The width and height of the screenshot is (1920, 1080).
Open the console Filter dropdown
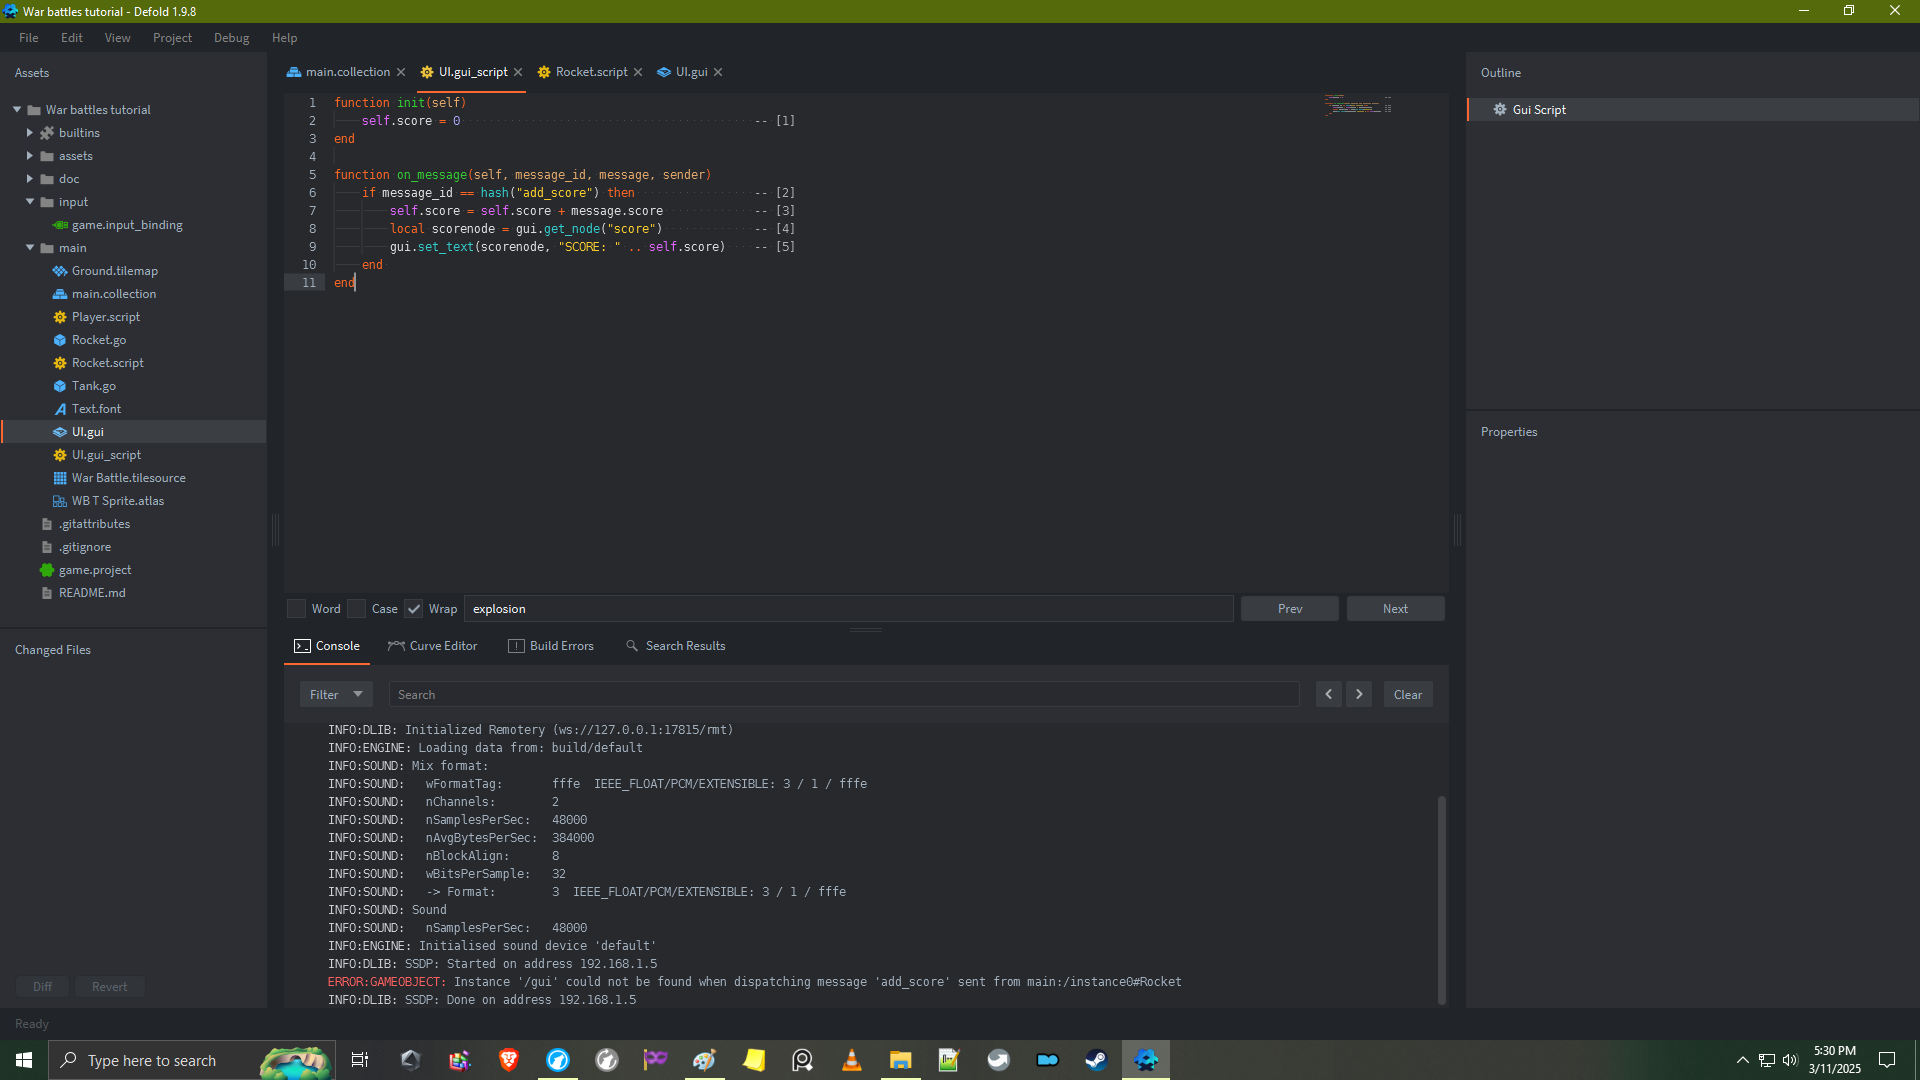[336, 695]
